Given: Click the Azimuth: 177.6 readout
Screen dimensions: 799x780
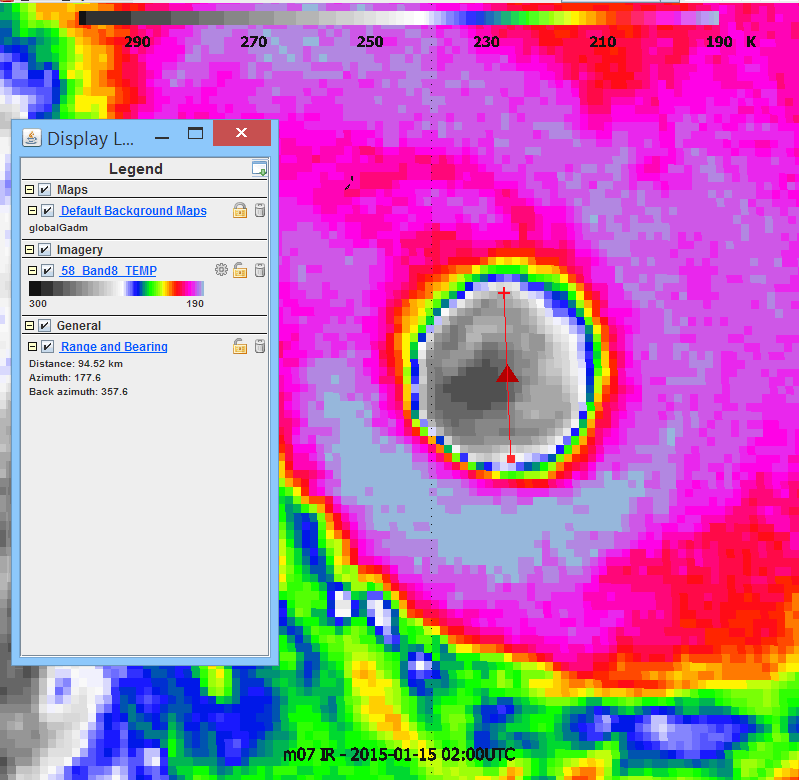Looking at the screenshot, I should coord(65,378).
